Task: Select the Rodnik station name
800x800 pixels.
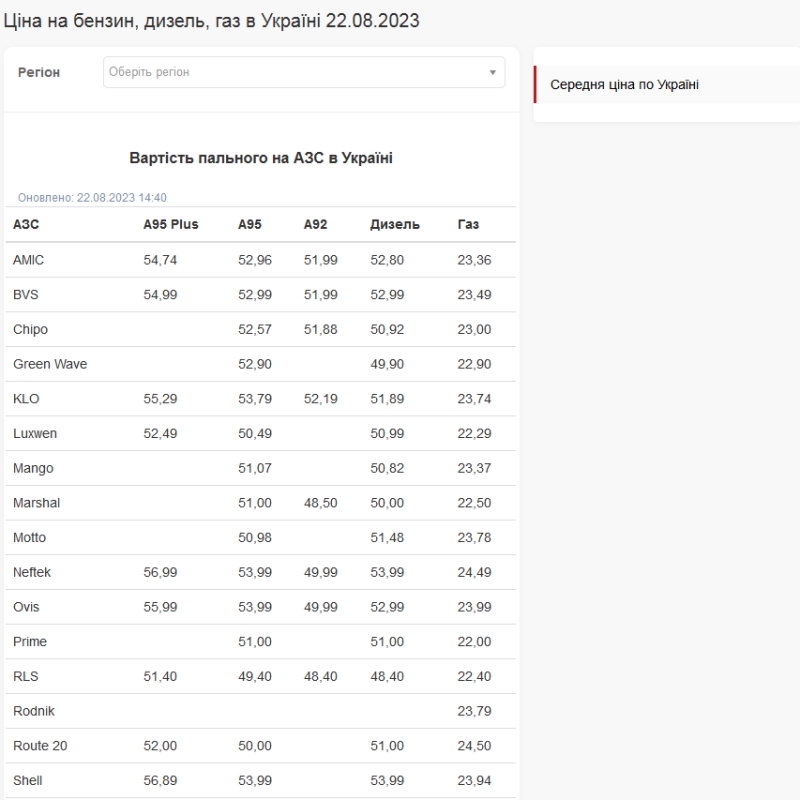Action: pyautogui.click(x=34, y=711)
